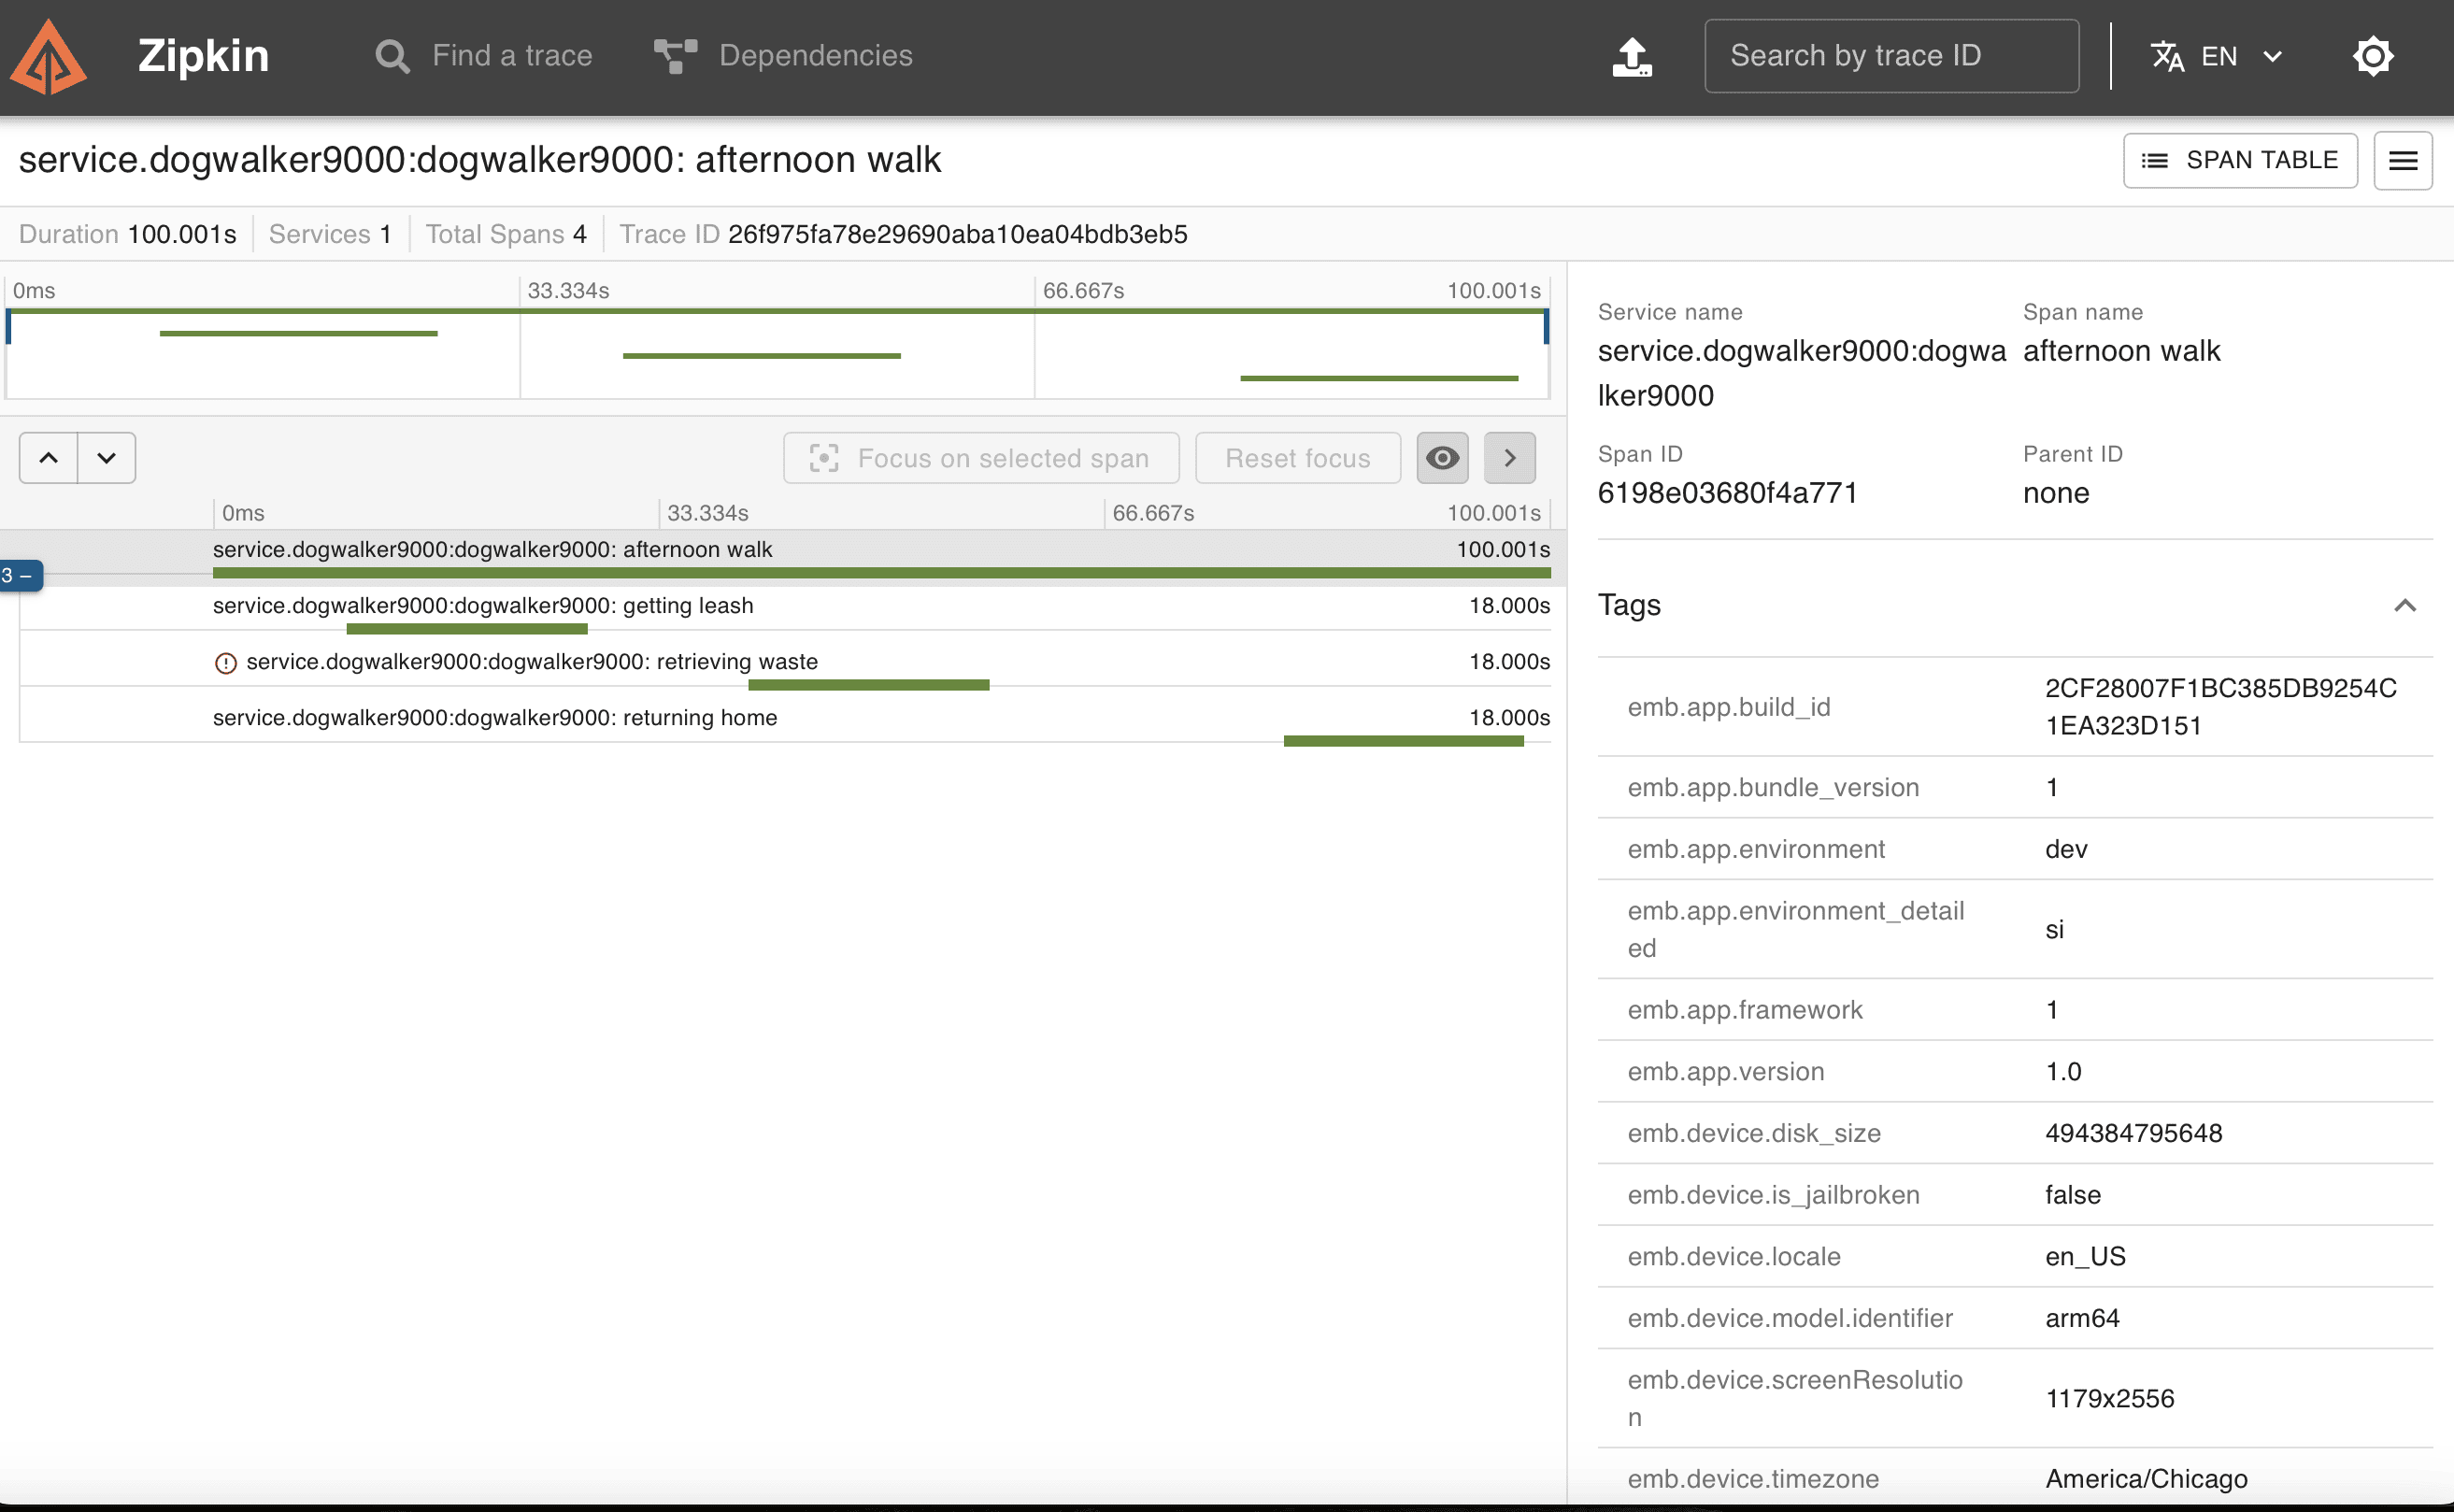Click the retrieving waste bar in the minimap

(761, 356)
